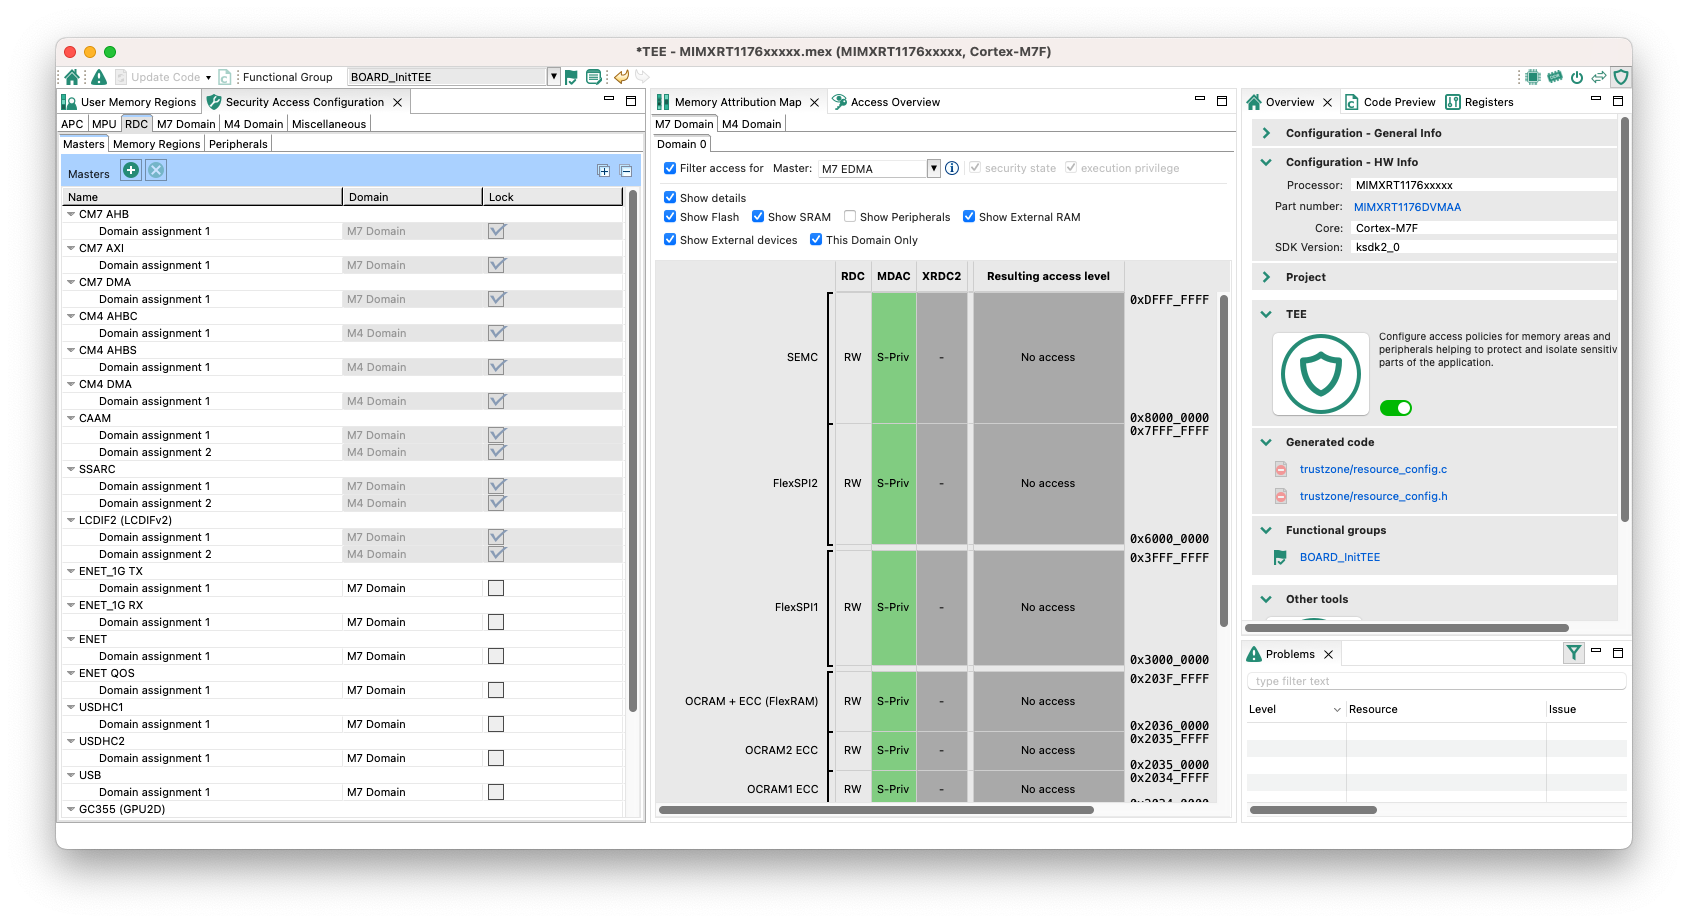Screen dimensions: 1688x923
Task: Click the Problems filter funnel icon
Action: 1574,653
